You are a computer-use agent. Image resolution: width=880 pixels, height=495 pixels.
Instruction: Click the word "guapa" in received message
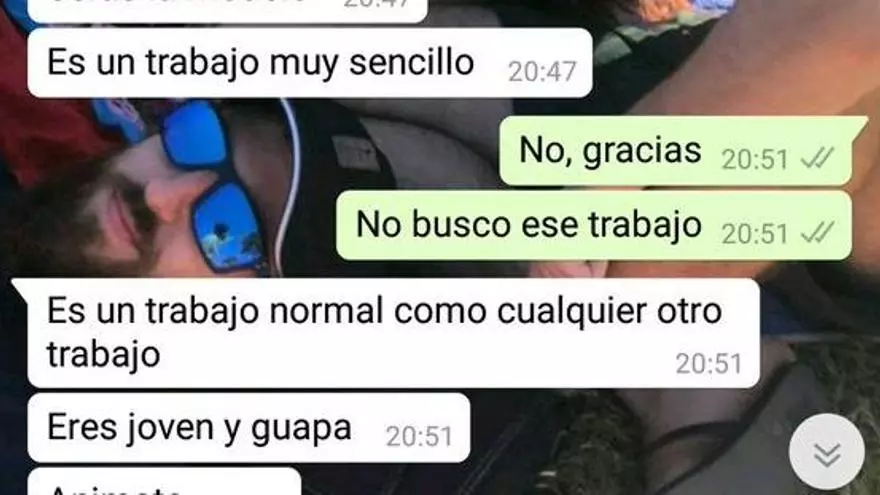point(301,428)
